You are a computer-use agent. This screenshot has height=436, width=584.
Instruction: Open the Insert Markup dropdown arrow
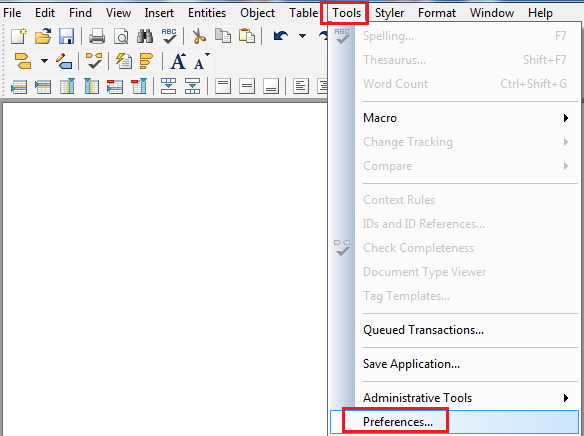pyautogui.click(x=44, y=61)
